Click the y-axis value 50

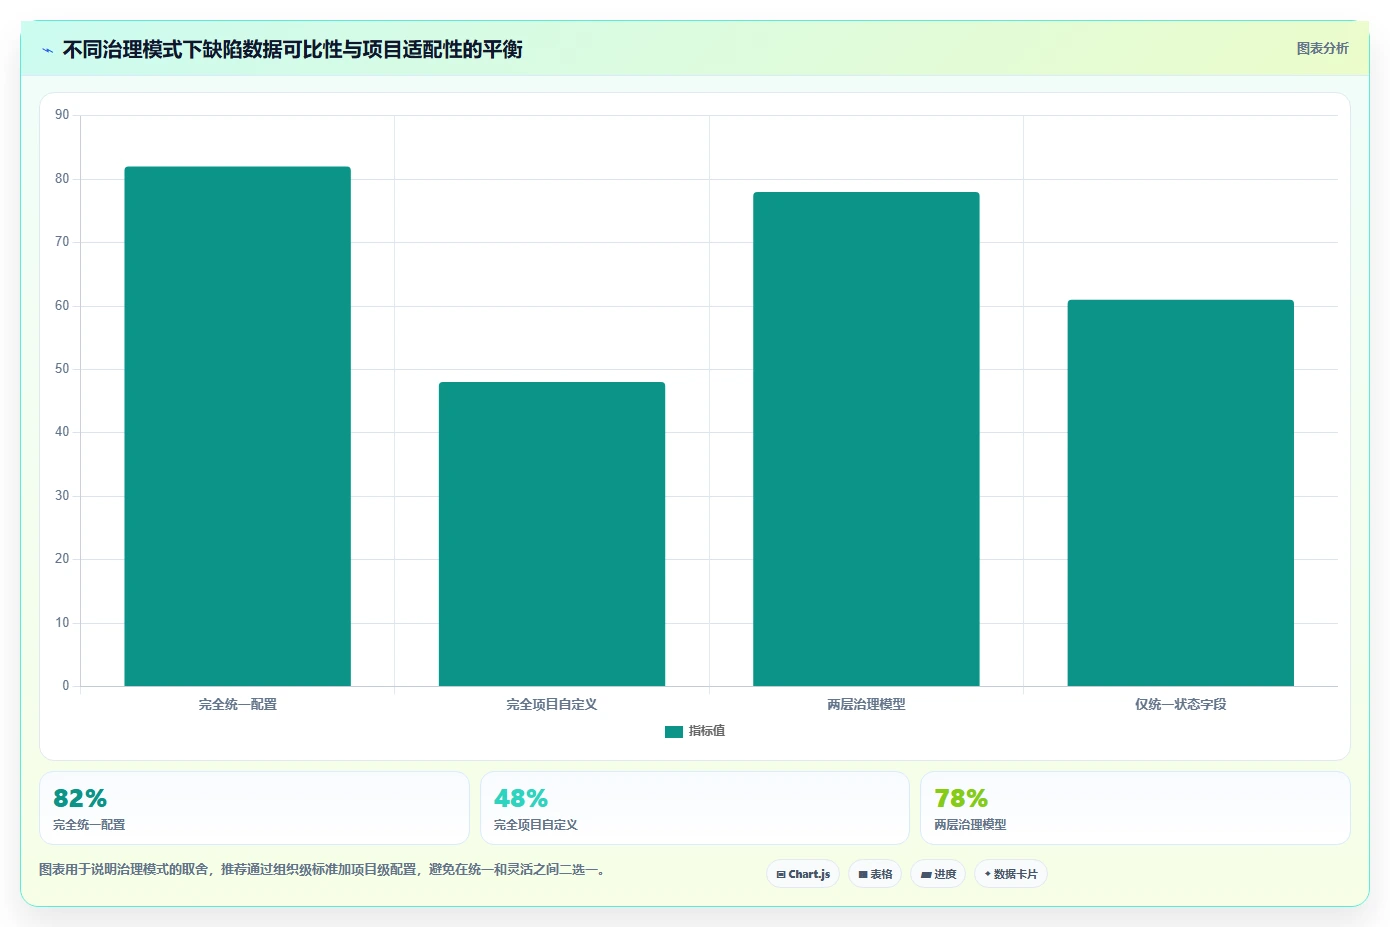tap(62, 369)
